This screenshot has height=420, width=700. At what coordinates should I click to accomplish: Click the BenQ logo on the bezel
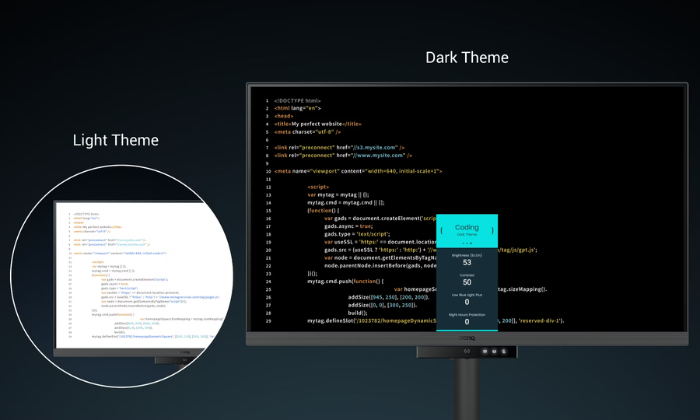click(467, 338)
